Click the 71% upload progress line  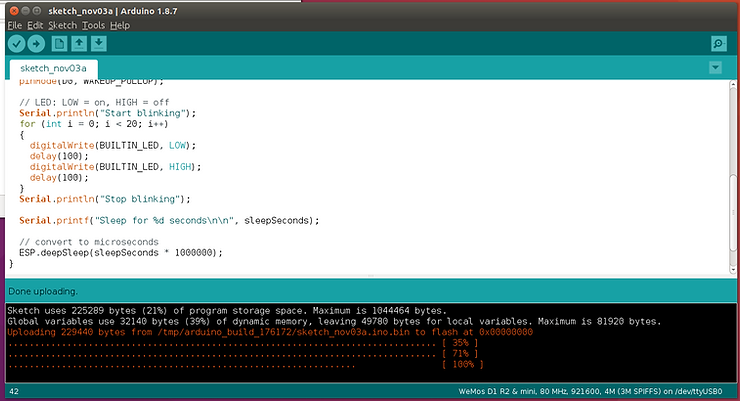pos(243,354)
